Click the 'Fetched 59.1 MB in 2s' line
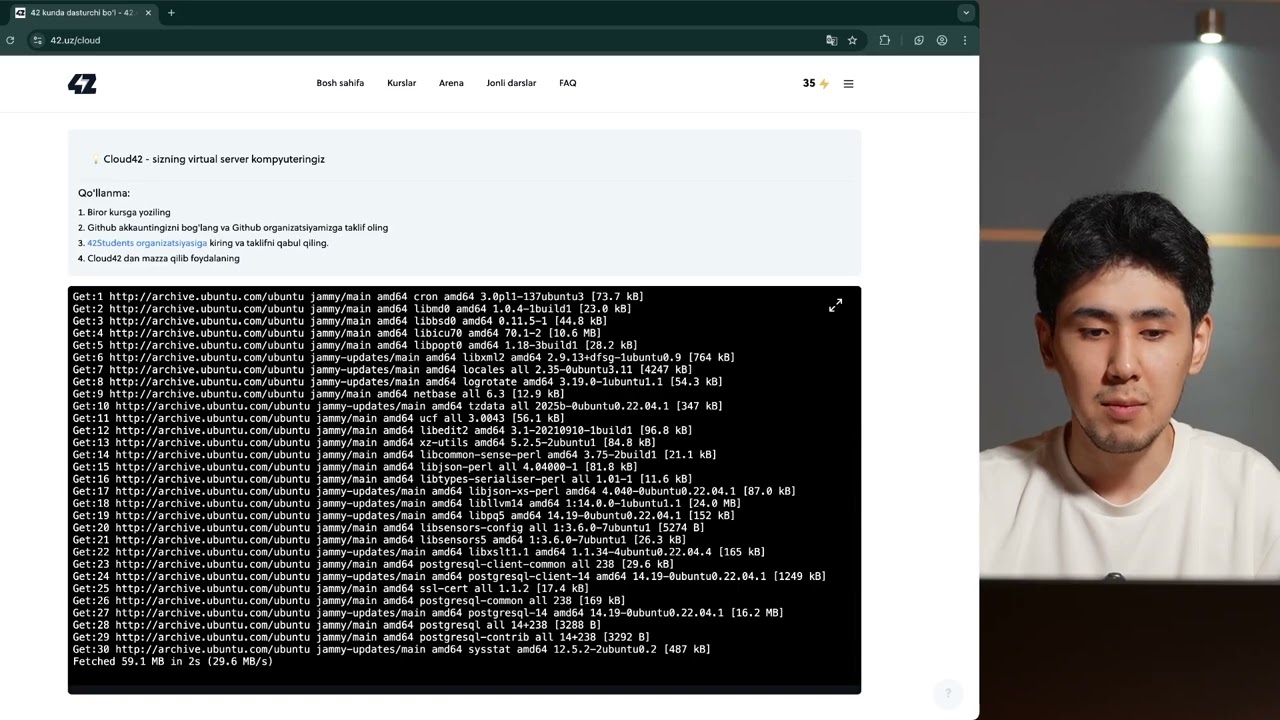This screenshot has height=720, width=1280. 172,661
